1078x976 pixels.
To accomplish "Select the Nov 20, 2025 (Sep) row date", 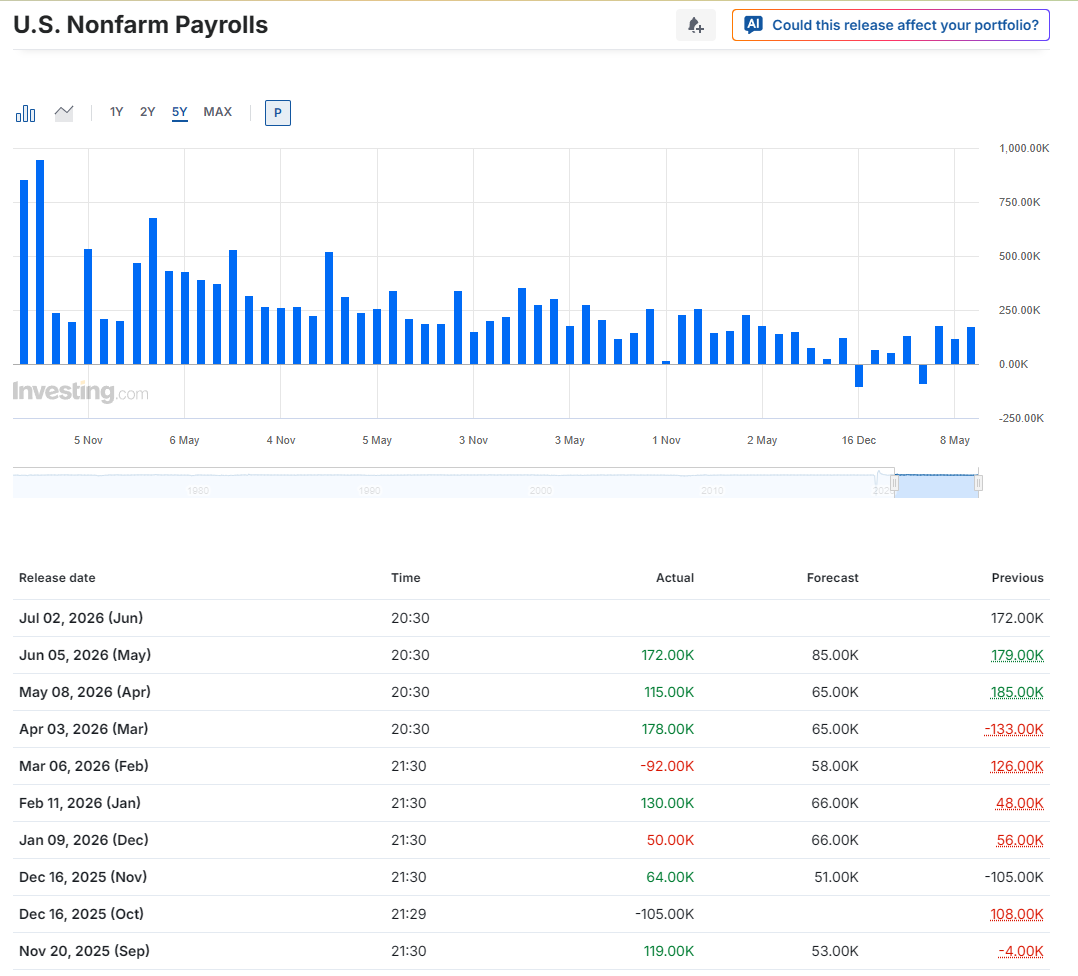I will click(84, 951).
